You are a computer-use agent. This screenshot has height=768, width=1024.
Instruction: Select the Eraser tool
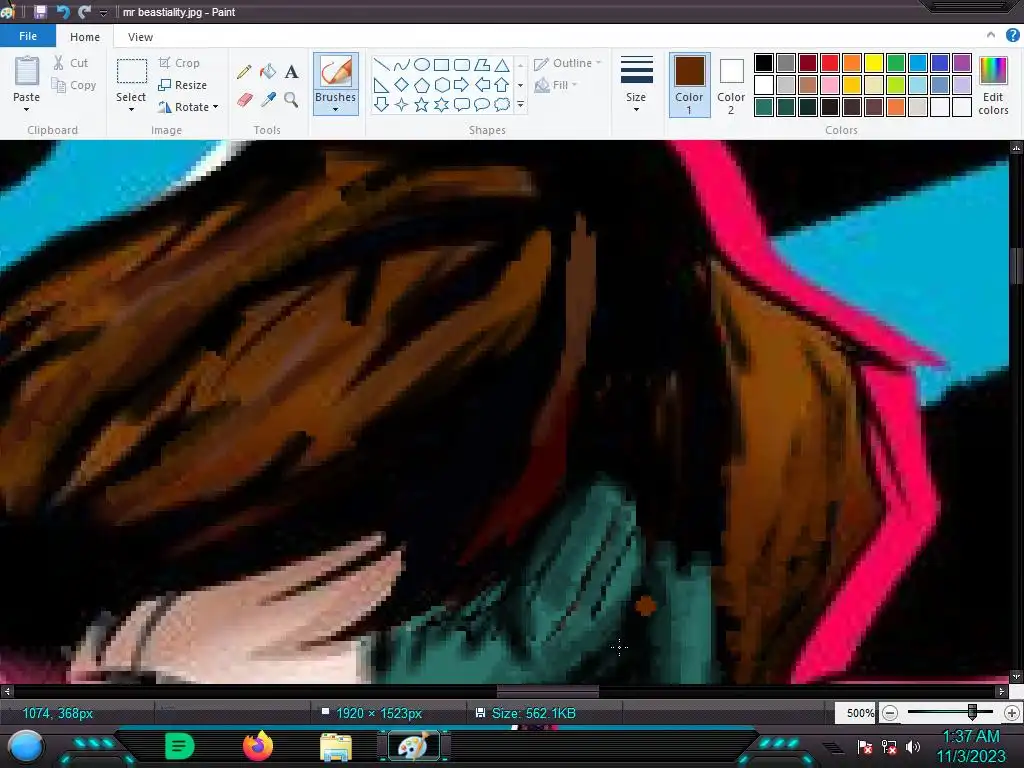tap(244, 99)
